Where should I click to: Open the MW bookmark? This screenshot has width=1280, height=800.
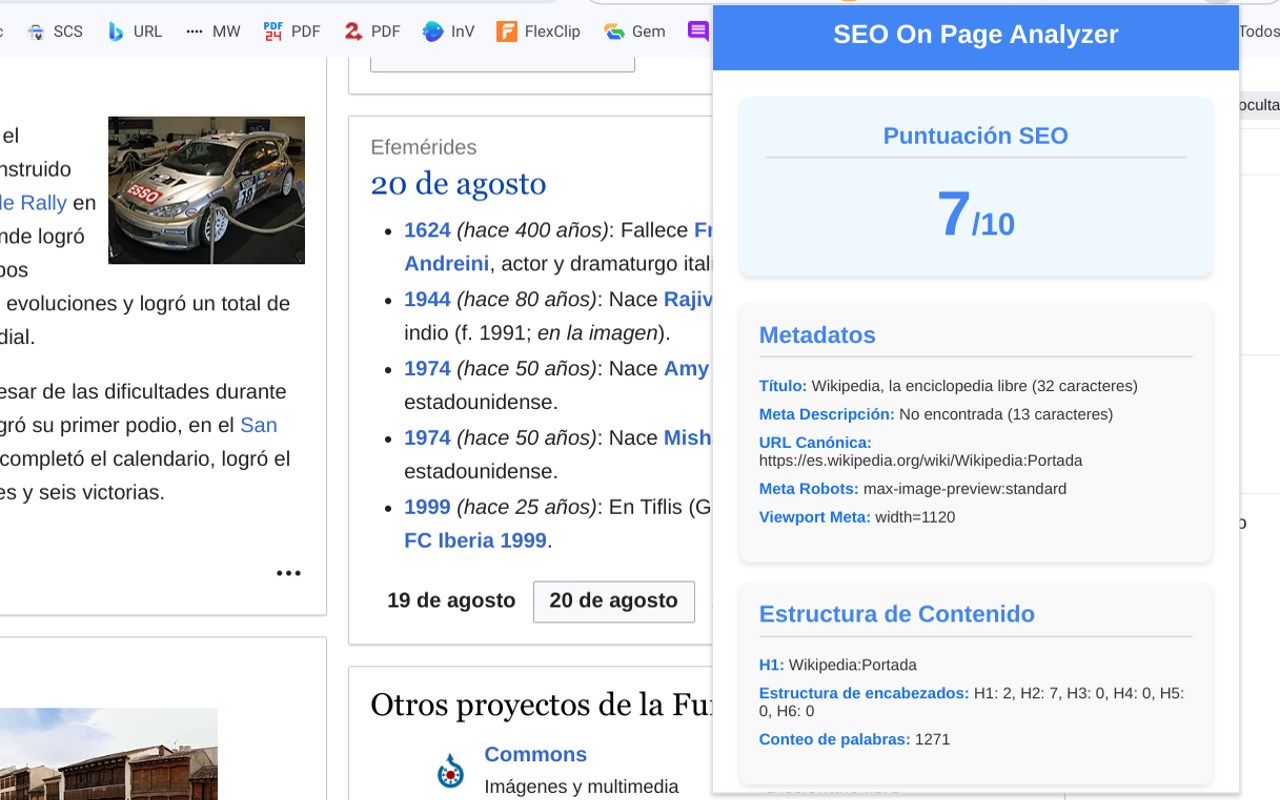click(213, 31)
